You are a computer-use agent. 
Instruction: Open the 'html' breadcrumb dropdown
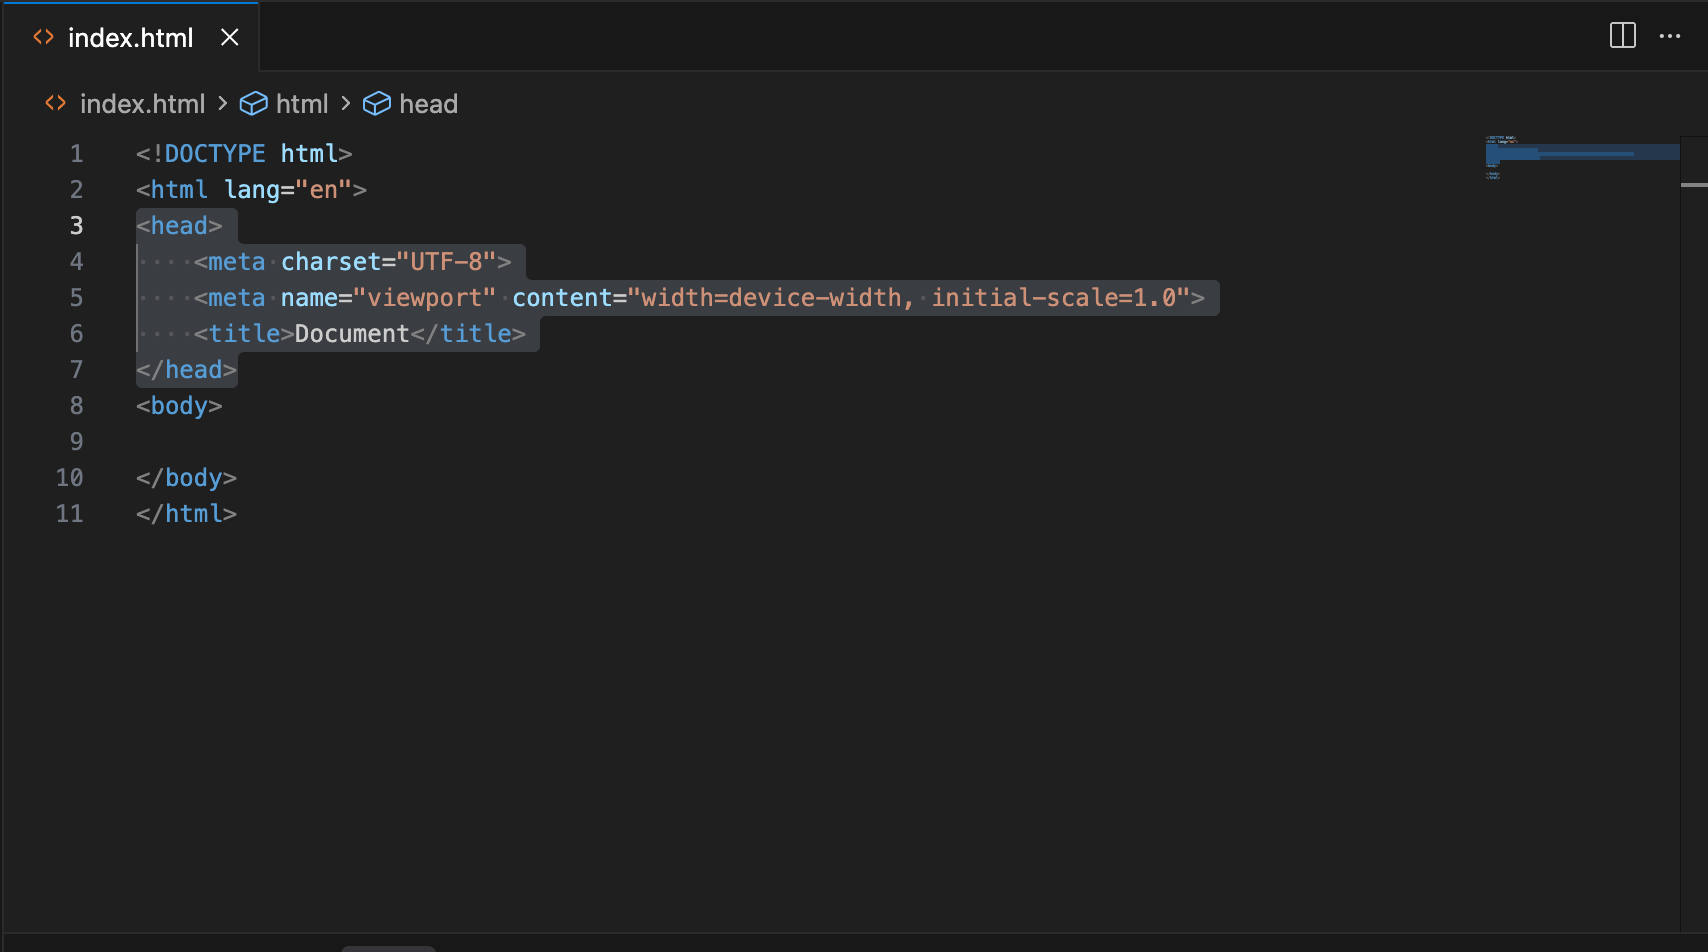tap(303, 103)
